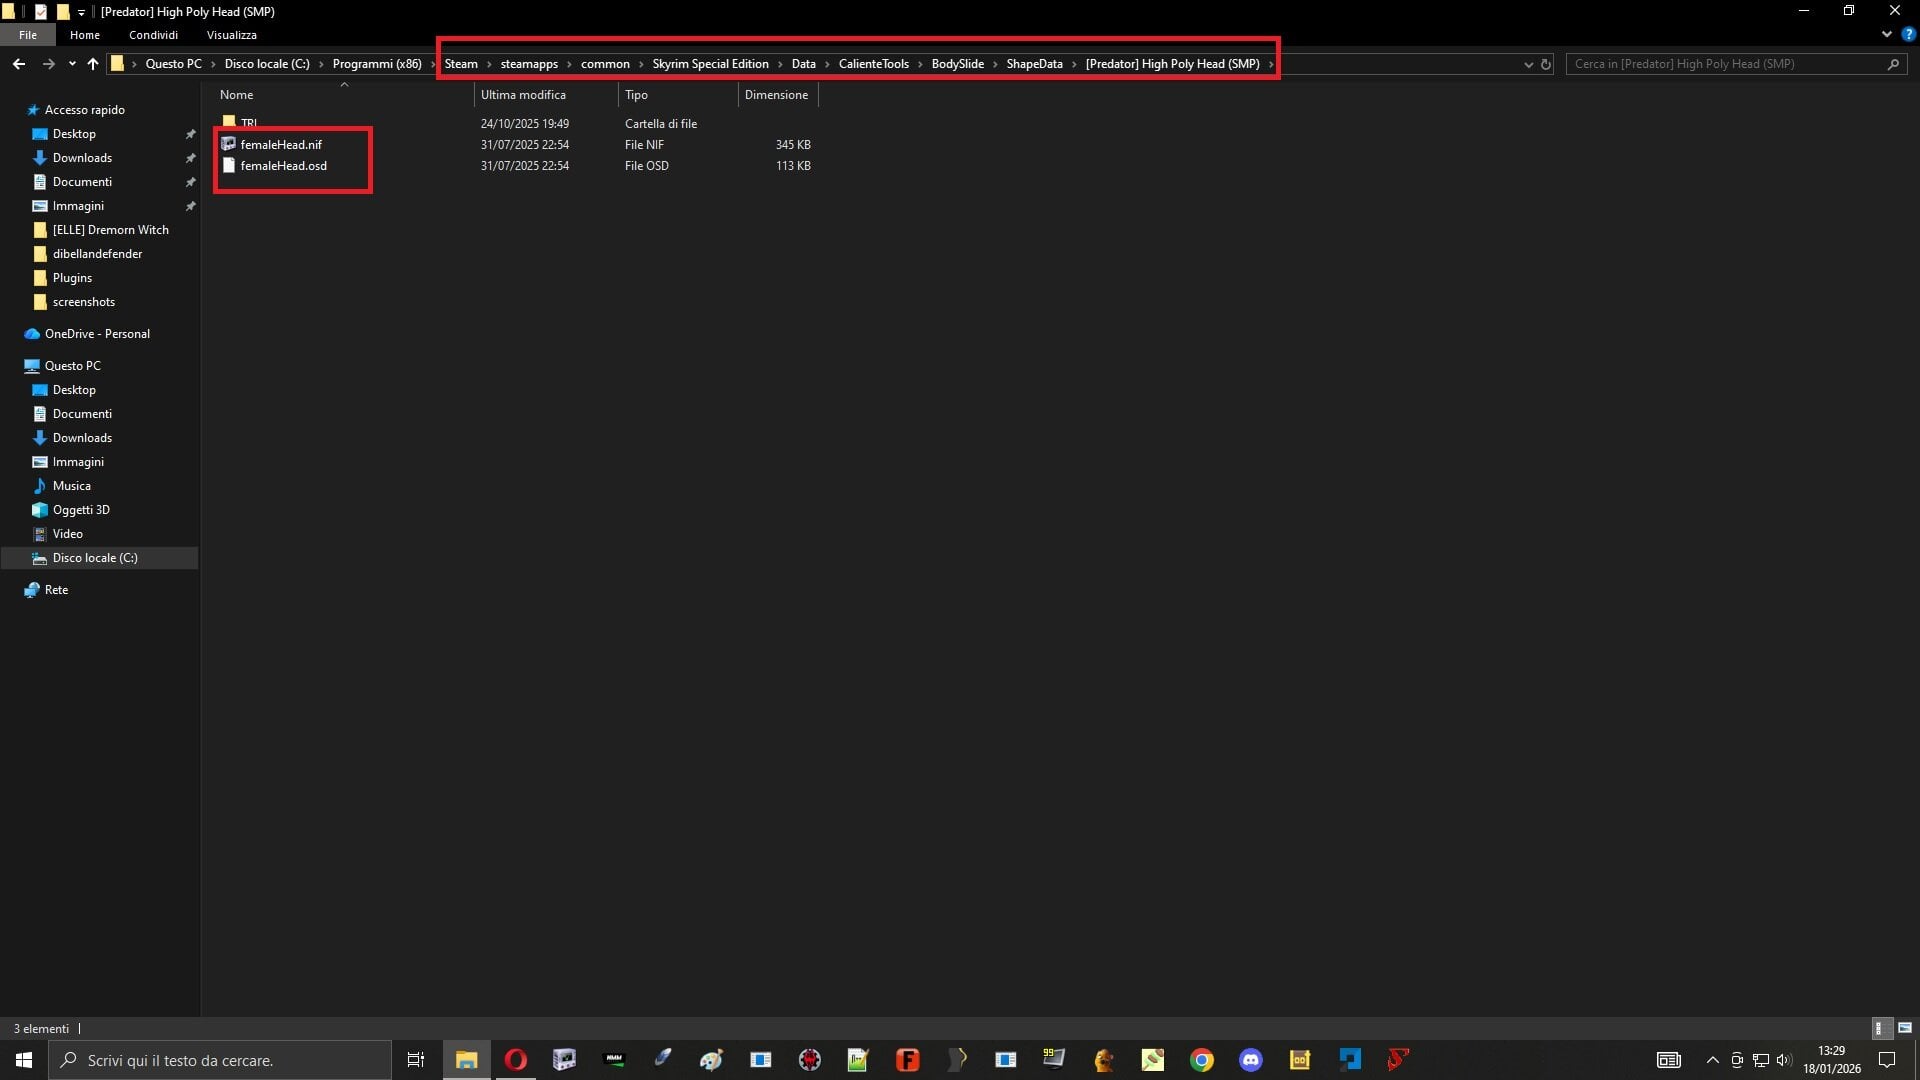Navigate to Programmi (x86) in the breadcrumb
Image resolution: width=1920 pixels, height=1080 pixels.
click(x=377, y=64)
